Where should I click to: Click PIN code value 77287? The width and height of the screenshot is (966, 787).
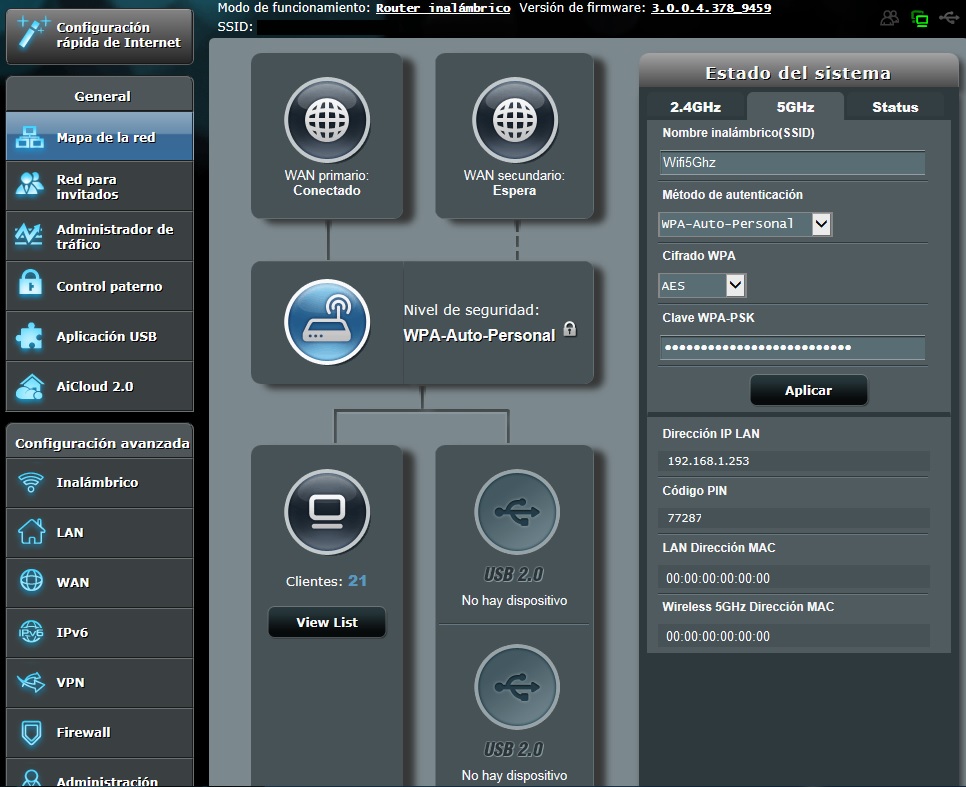684,518
